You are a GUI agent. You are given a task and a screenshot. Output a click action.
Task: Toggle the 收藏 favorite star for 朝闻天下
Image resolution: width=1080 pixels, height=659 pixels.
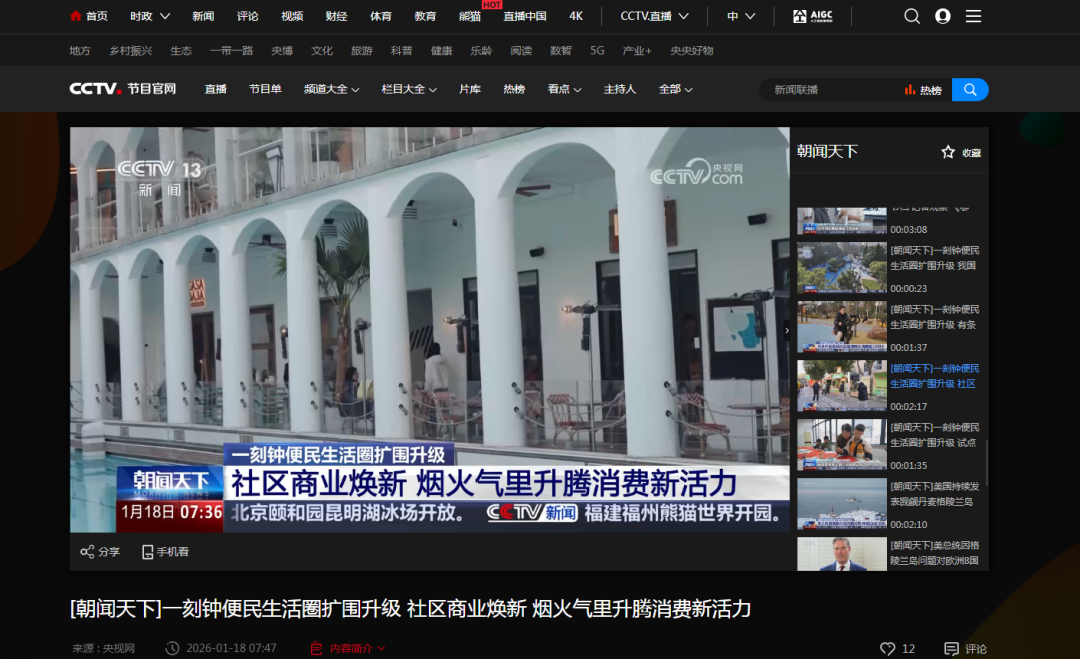point(947,152)
